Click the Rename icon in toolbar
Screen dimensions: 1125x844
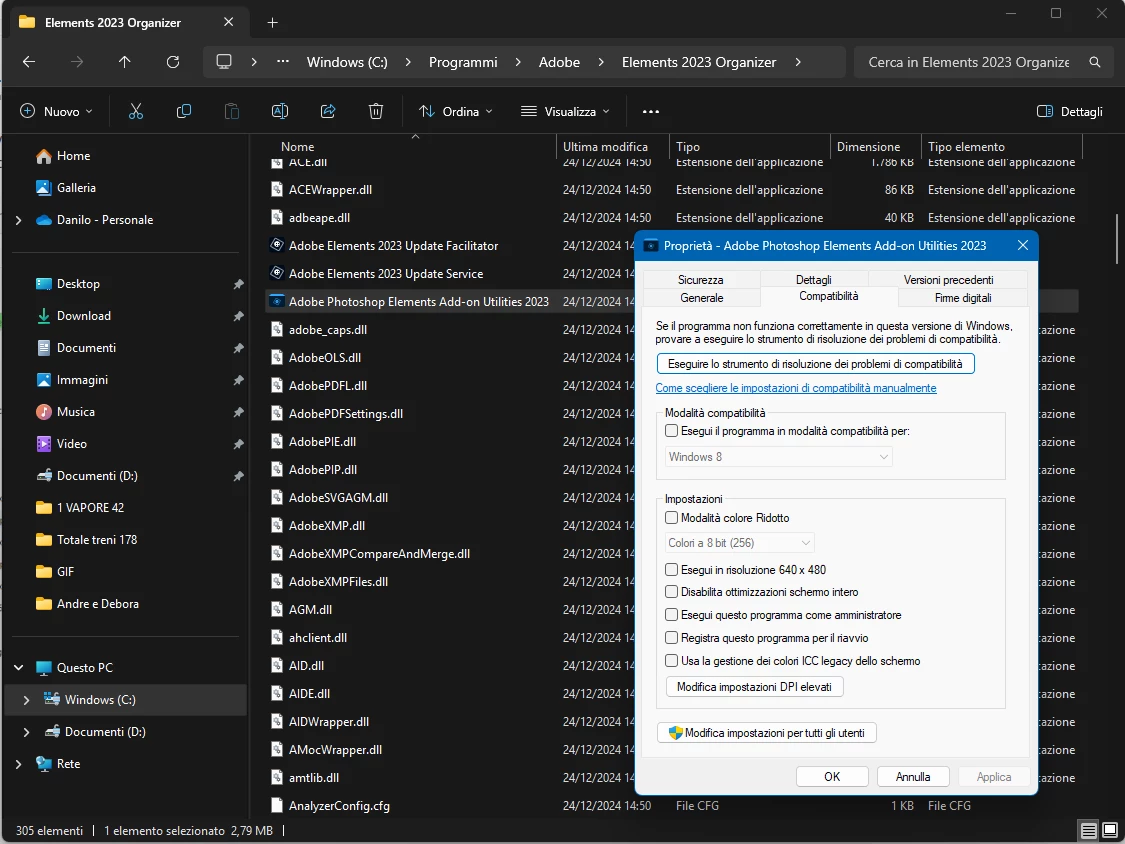(280, 111)
